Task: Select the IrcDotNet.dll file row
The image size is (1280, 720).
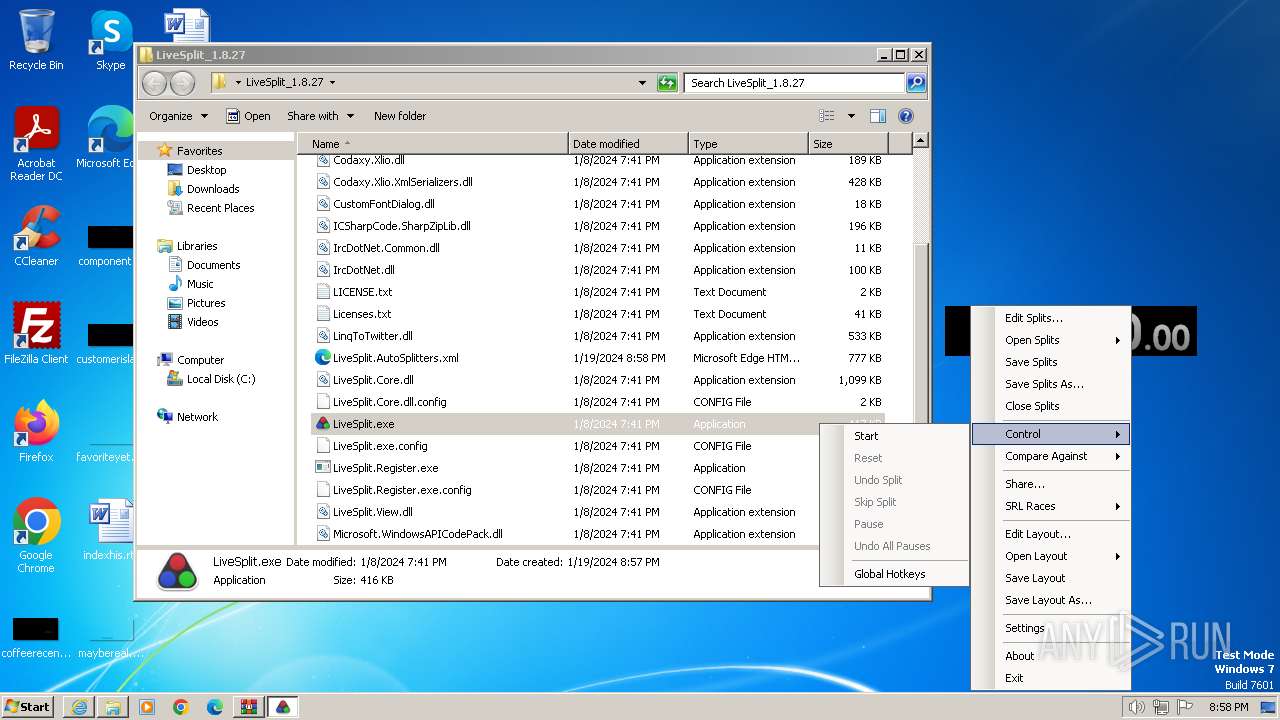Action: (598, 270)
